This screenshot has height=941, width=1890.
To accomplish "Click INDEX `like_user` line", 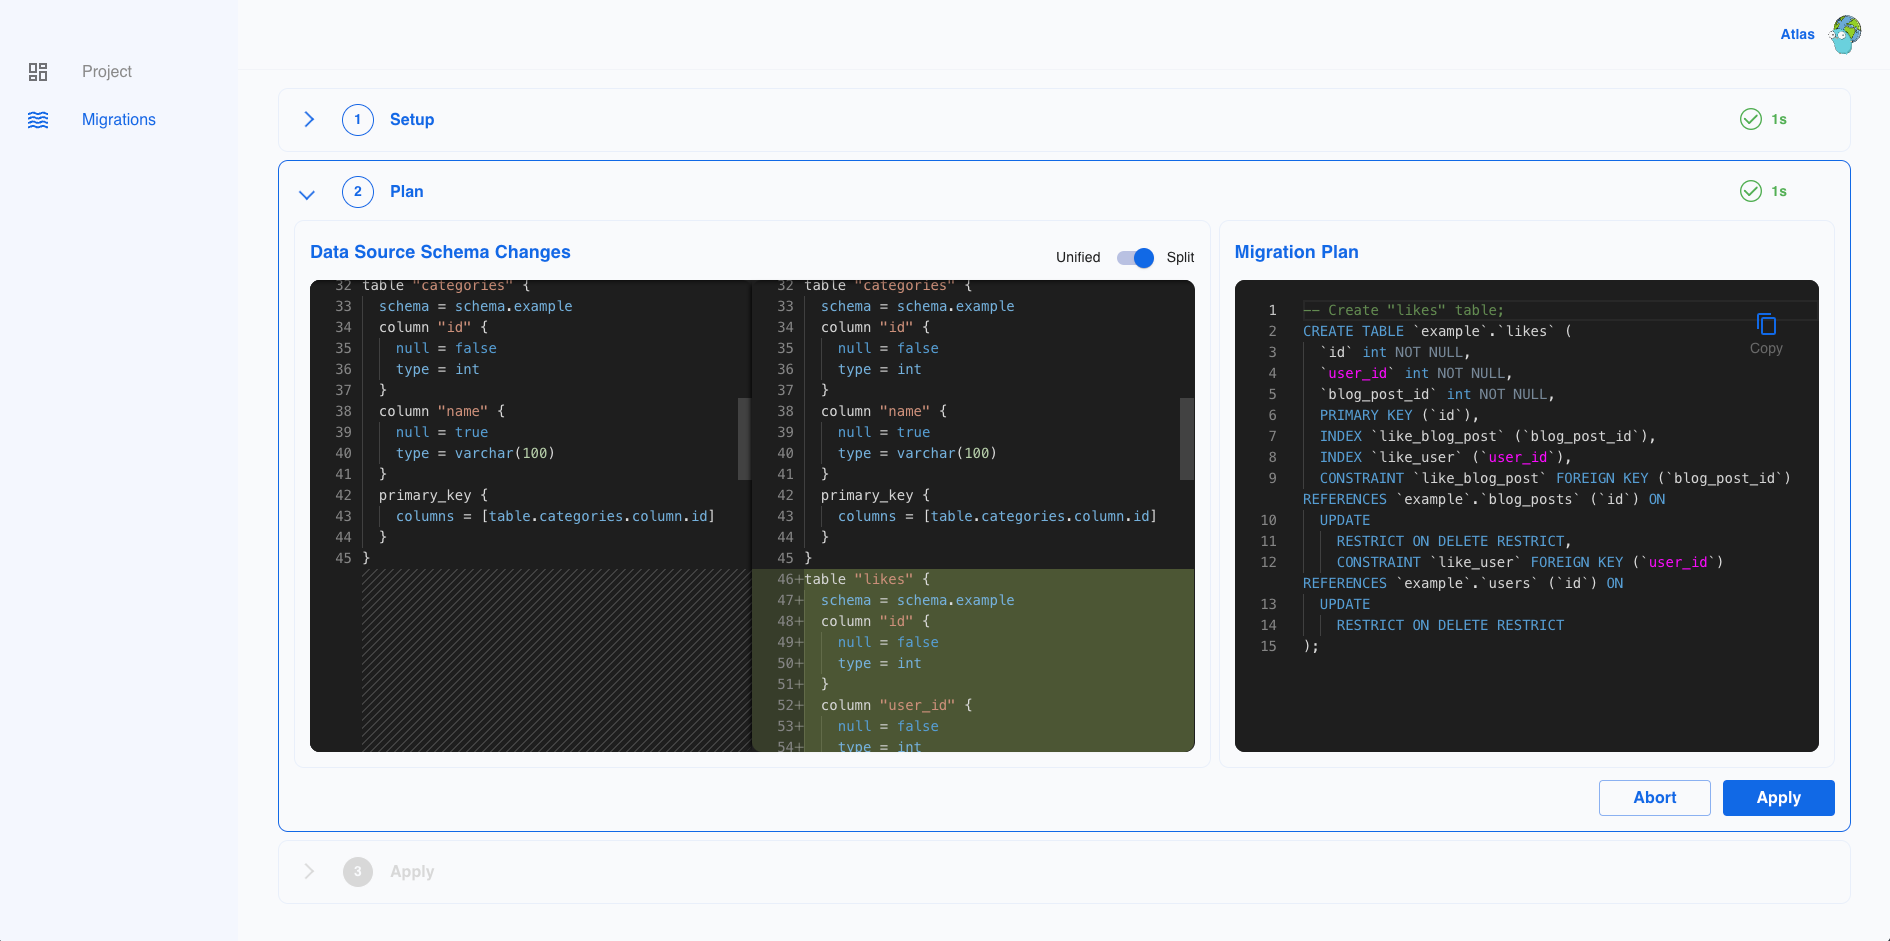I will 1445,458.
